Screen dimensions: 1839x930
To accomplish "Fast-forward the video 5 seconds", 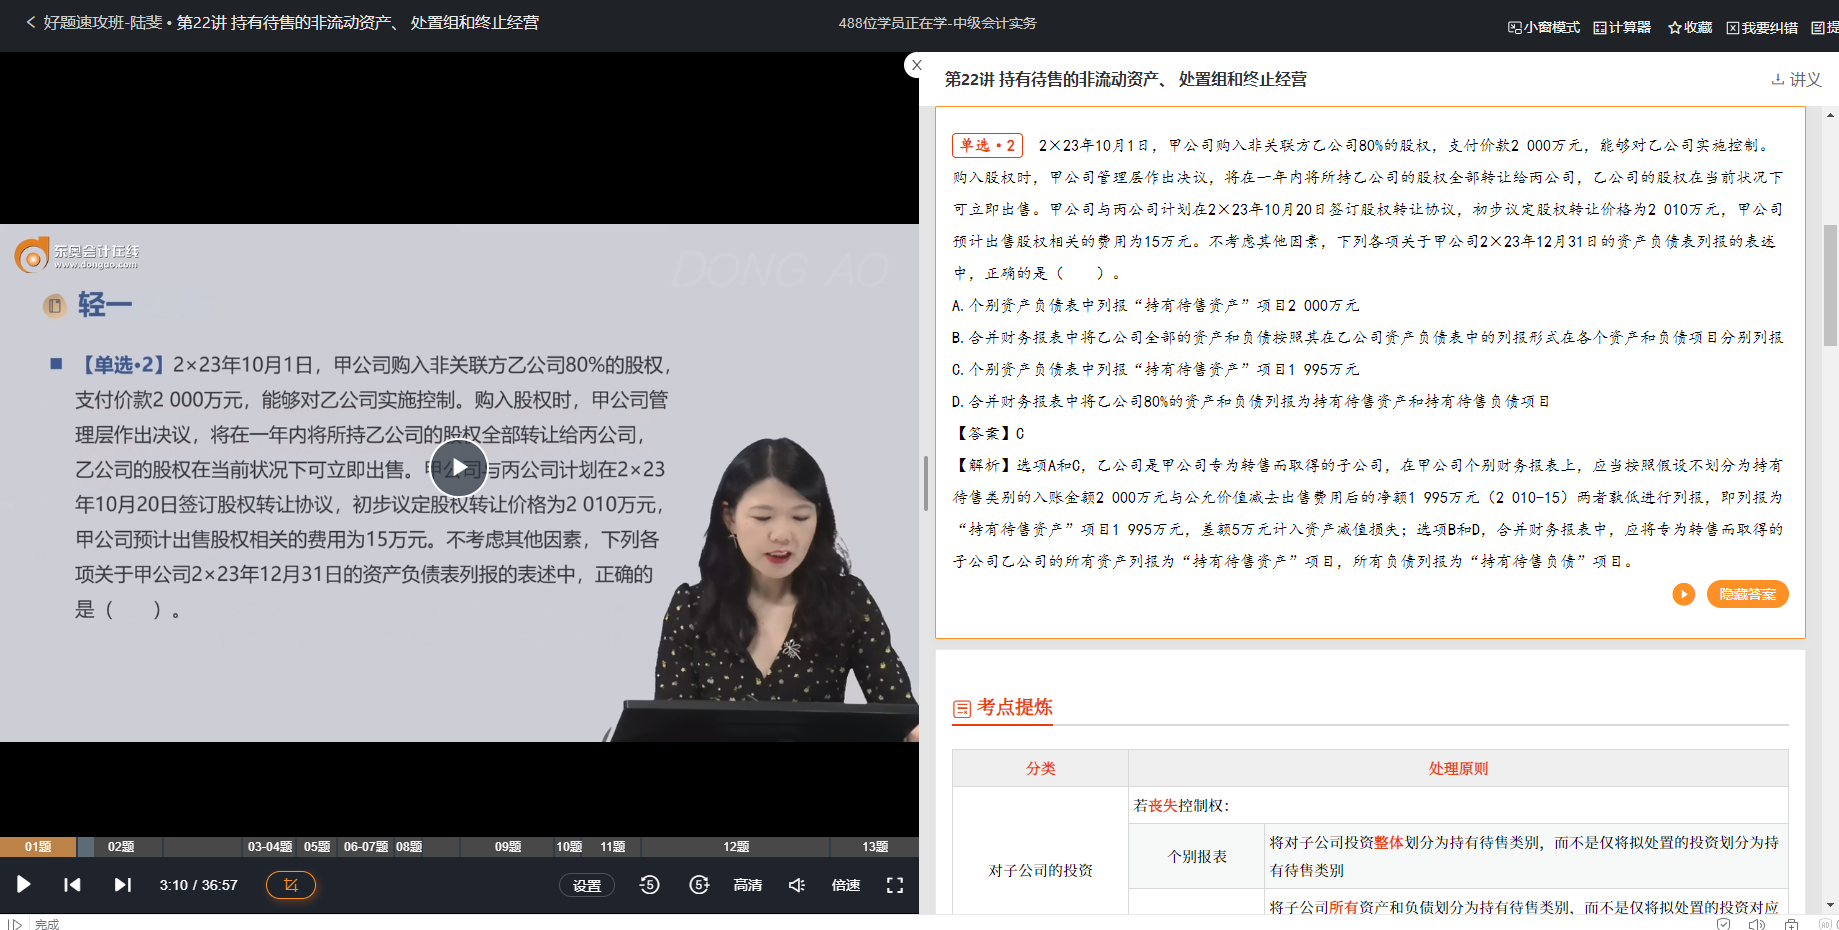I will click(699, 885).
